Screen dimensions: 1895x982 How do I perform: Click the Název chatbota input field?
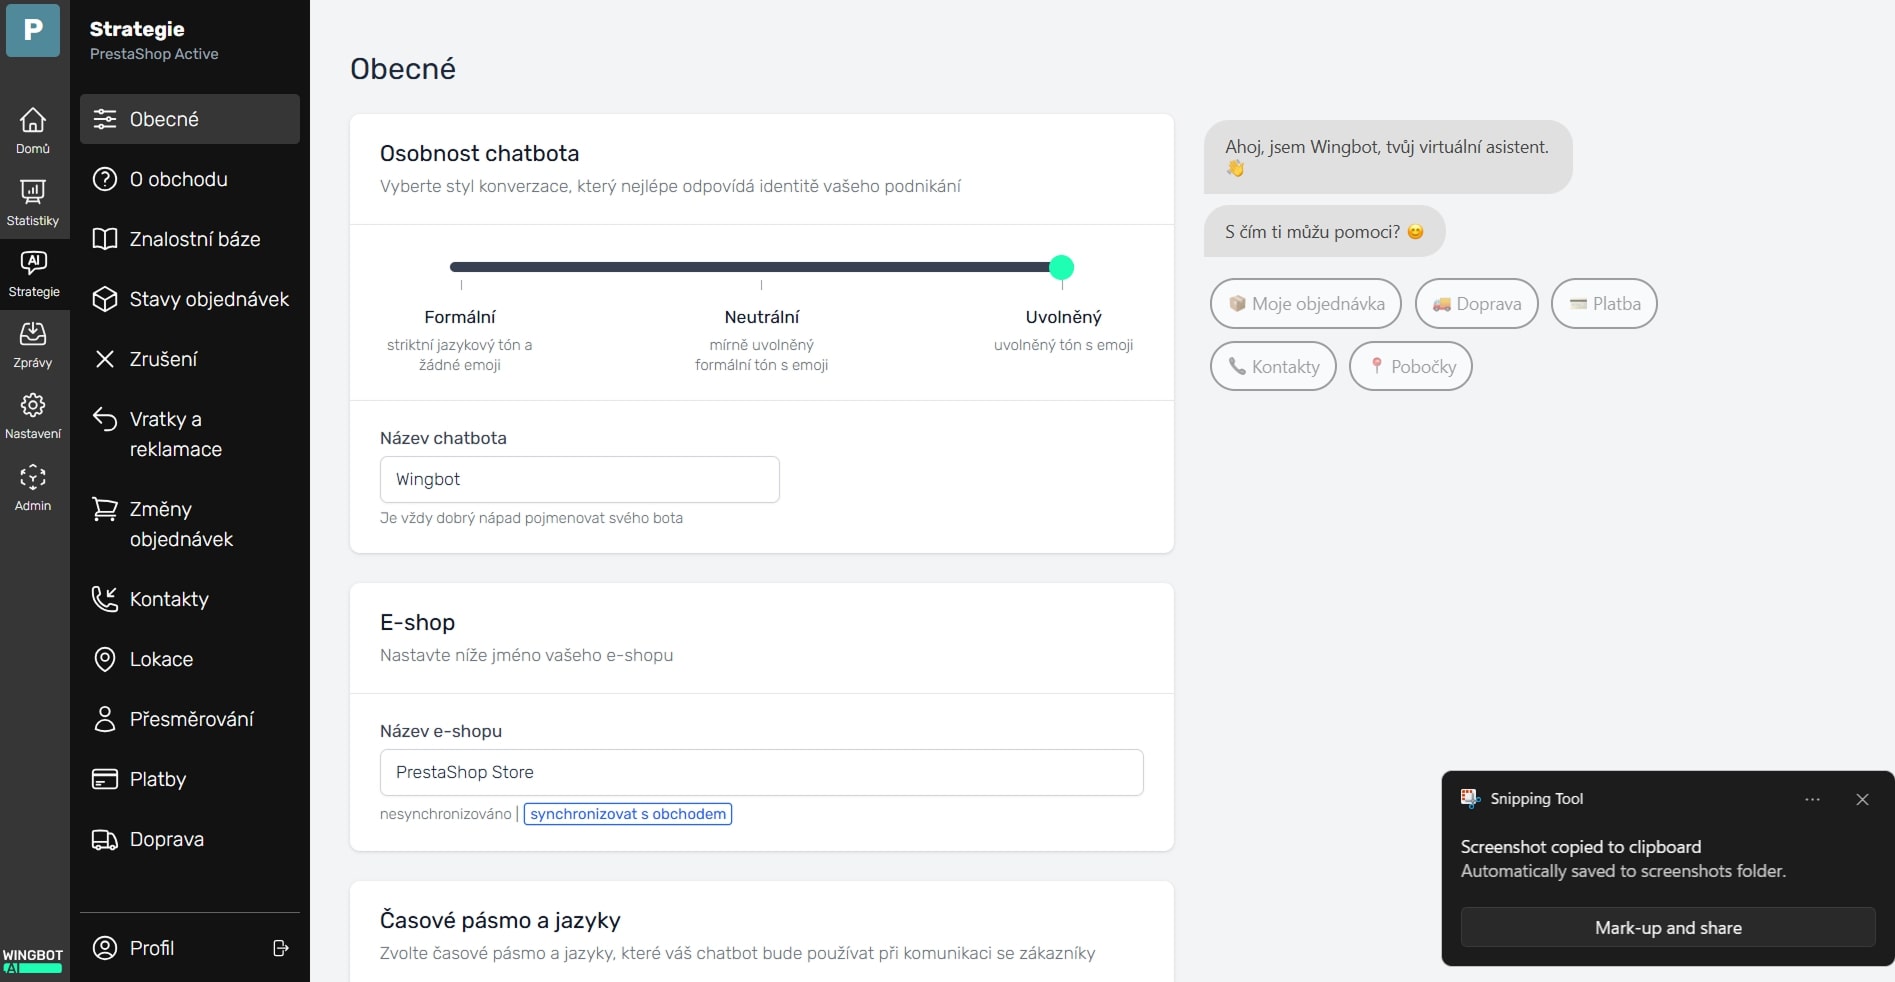tap(580, 480)
